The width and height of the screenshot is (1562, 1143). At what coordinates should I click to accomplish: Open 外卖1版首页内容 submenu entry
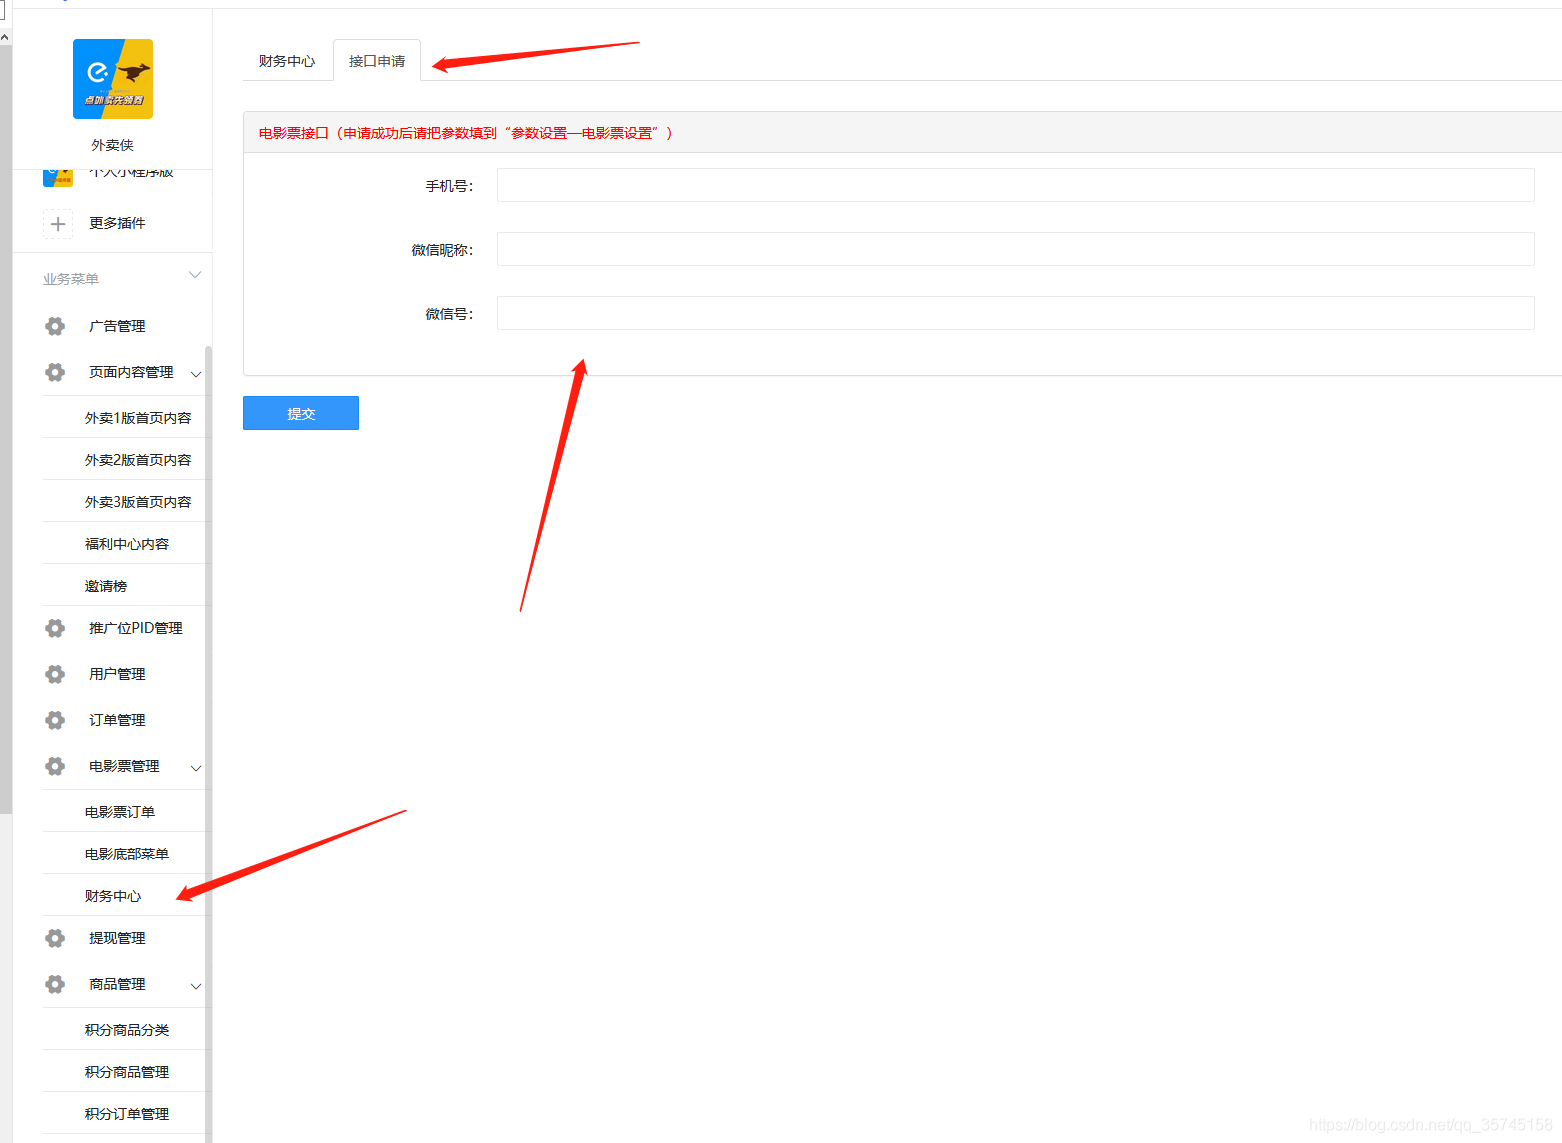pos(138,418)
